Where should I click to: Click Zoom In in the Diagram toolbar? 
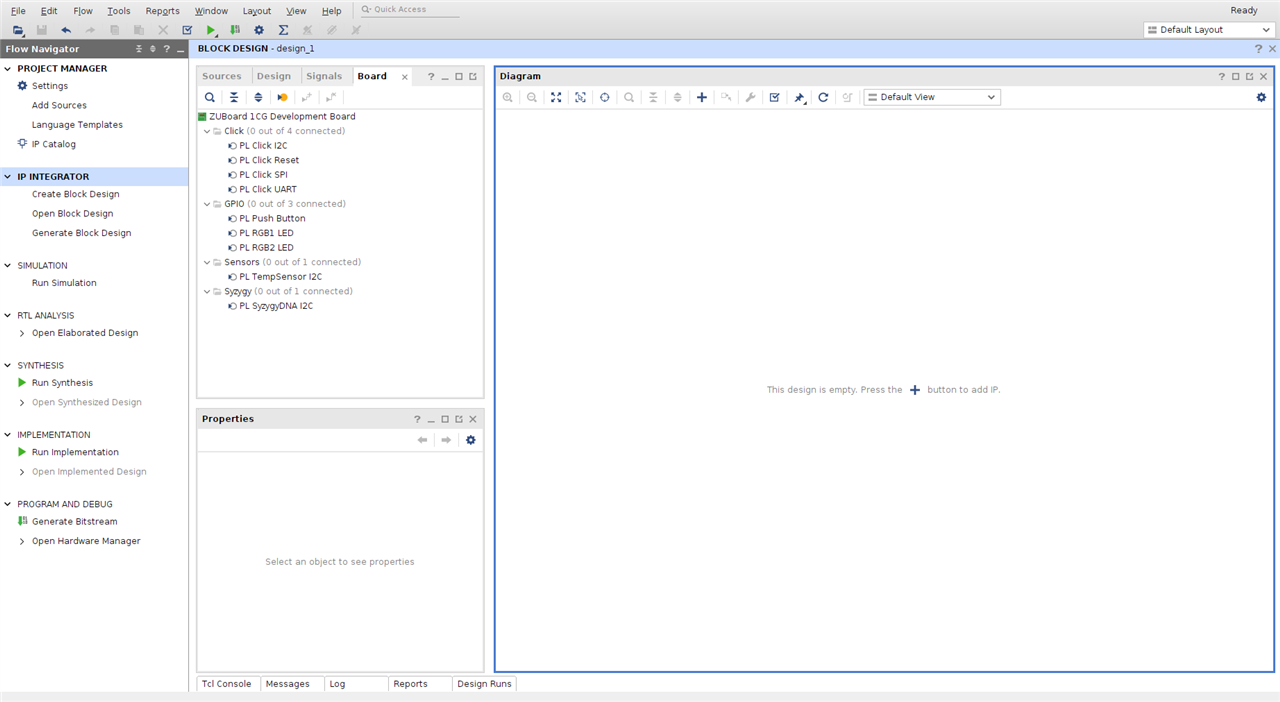[508, 97]
